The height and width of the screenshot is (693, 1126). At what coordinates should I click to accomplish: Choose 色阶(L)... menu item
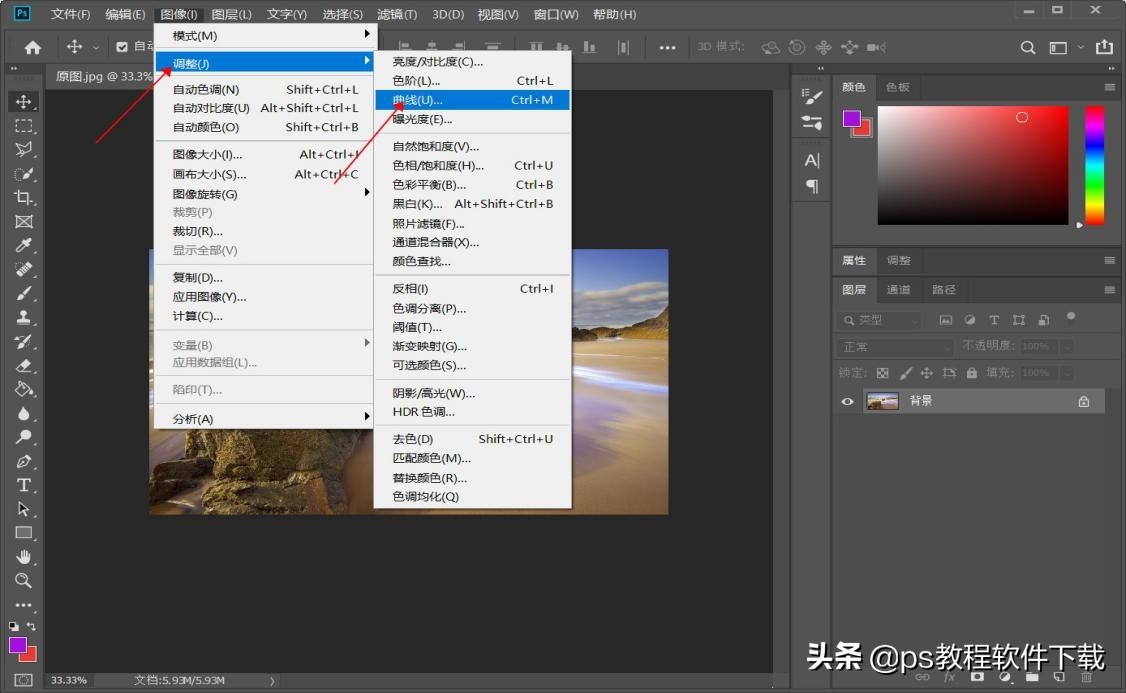[x=473, y=80]
